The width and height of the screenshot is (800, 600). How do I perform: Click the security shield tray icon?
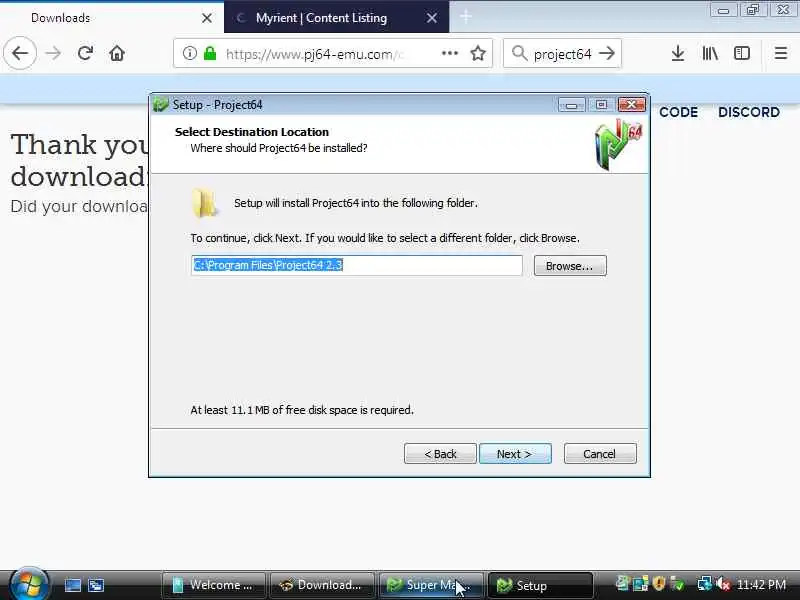click(x=659, y=583)
